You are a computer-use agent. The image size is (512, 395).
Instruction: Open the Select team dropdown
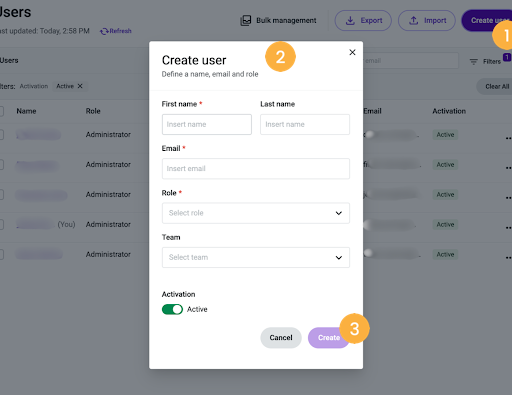256,257
